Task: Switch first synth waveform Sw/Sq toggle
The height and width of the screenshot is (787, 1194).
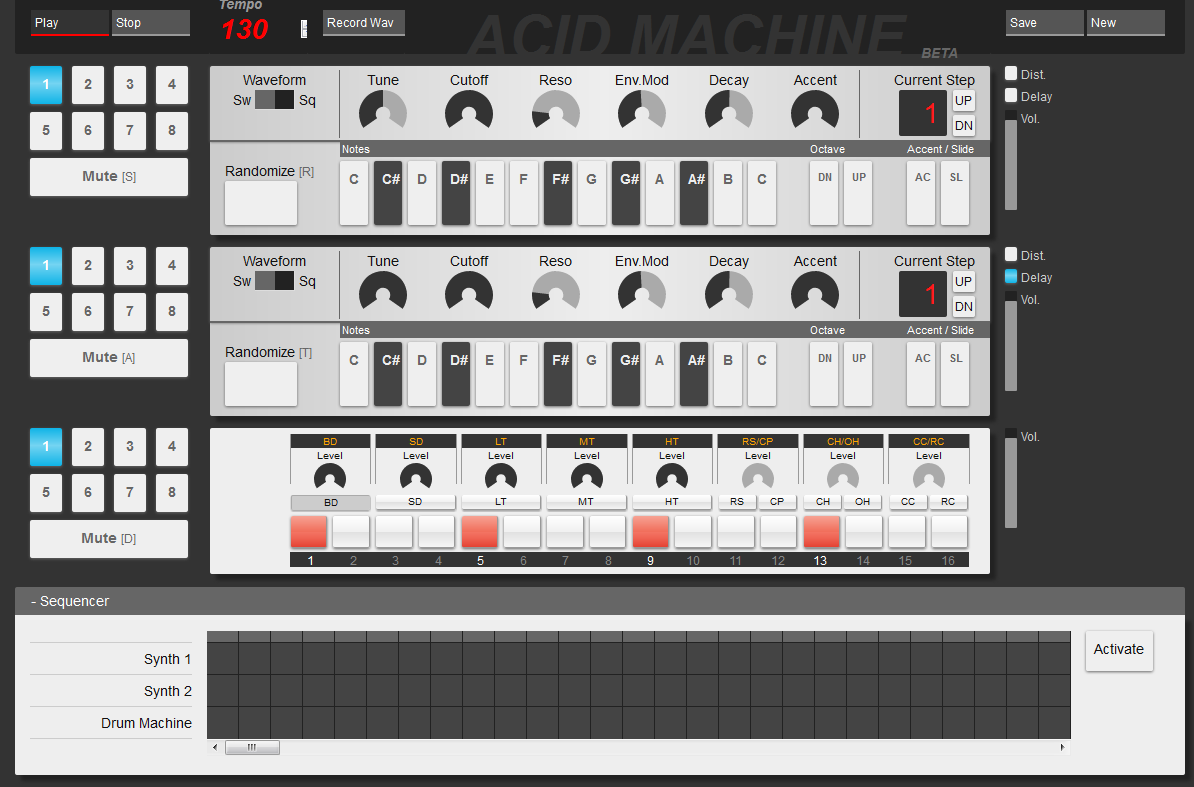Action: [x=275, y=100]
